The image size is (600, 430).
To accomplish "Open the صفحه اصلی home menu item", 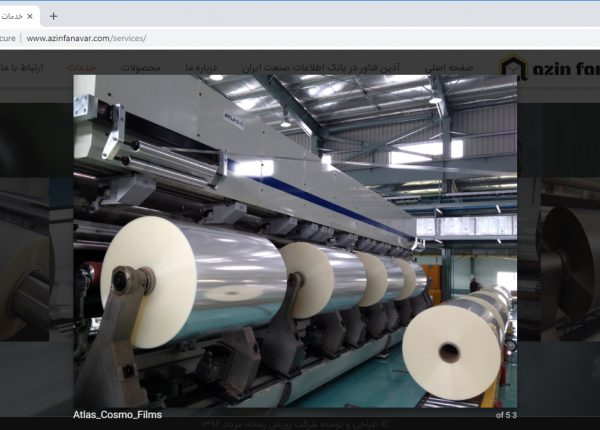I will 449,67.
